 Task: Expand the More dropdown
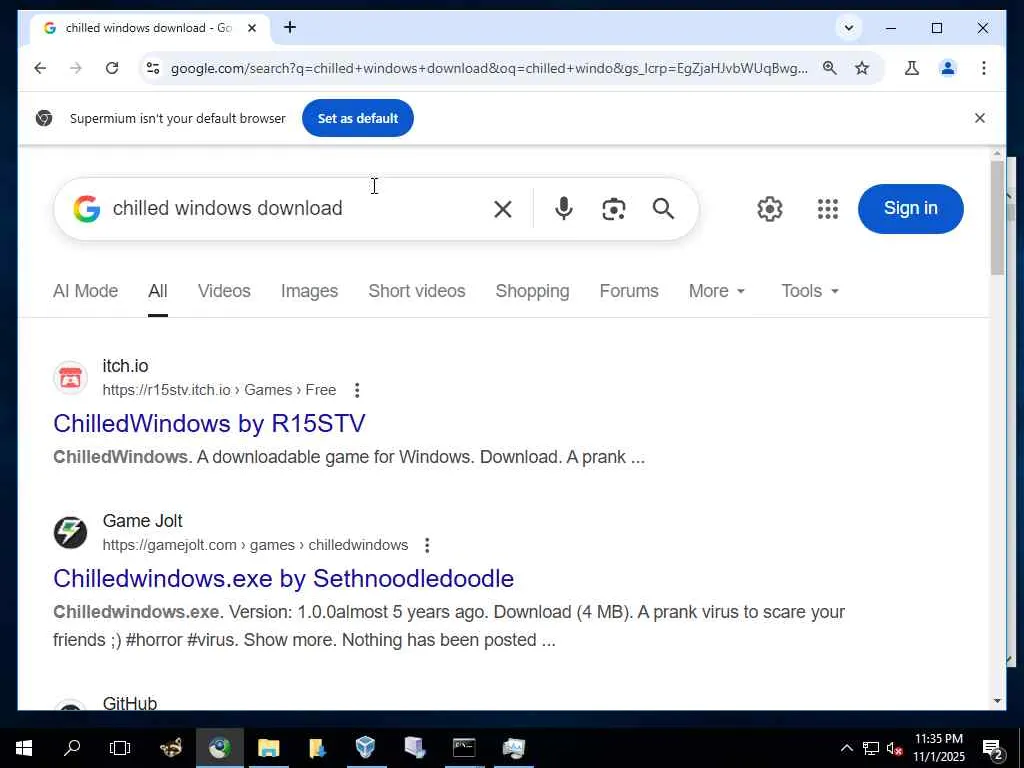(x=716, y=291)
